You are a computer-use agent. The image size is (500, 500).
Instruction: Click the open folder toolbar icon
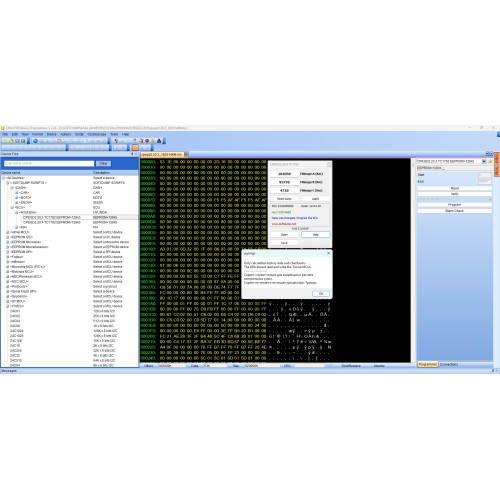(x=11, y=141)
